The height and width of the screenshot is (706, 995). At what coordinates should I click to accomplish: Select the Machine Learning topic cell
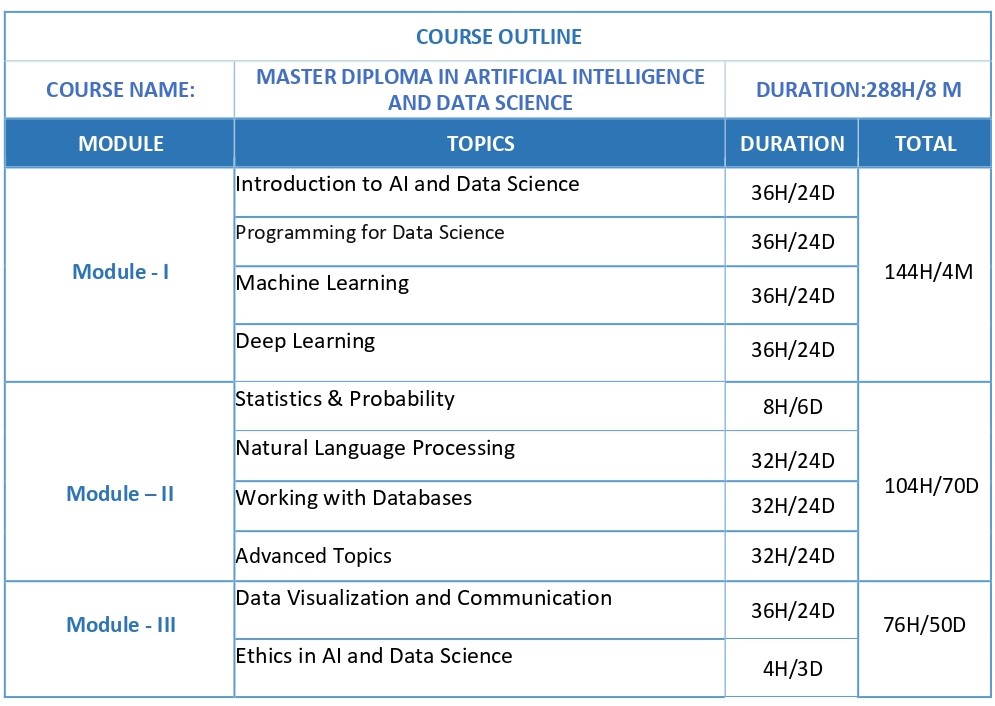[x=322, y=283]
